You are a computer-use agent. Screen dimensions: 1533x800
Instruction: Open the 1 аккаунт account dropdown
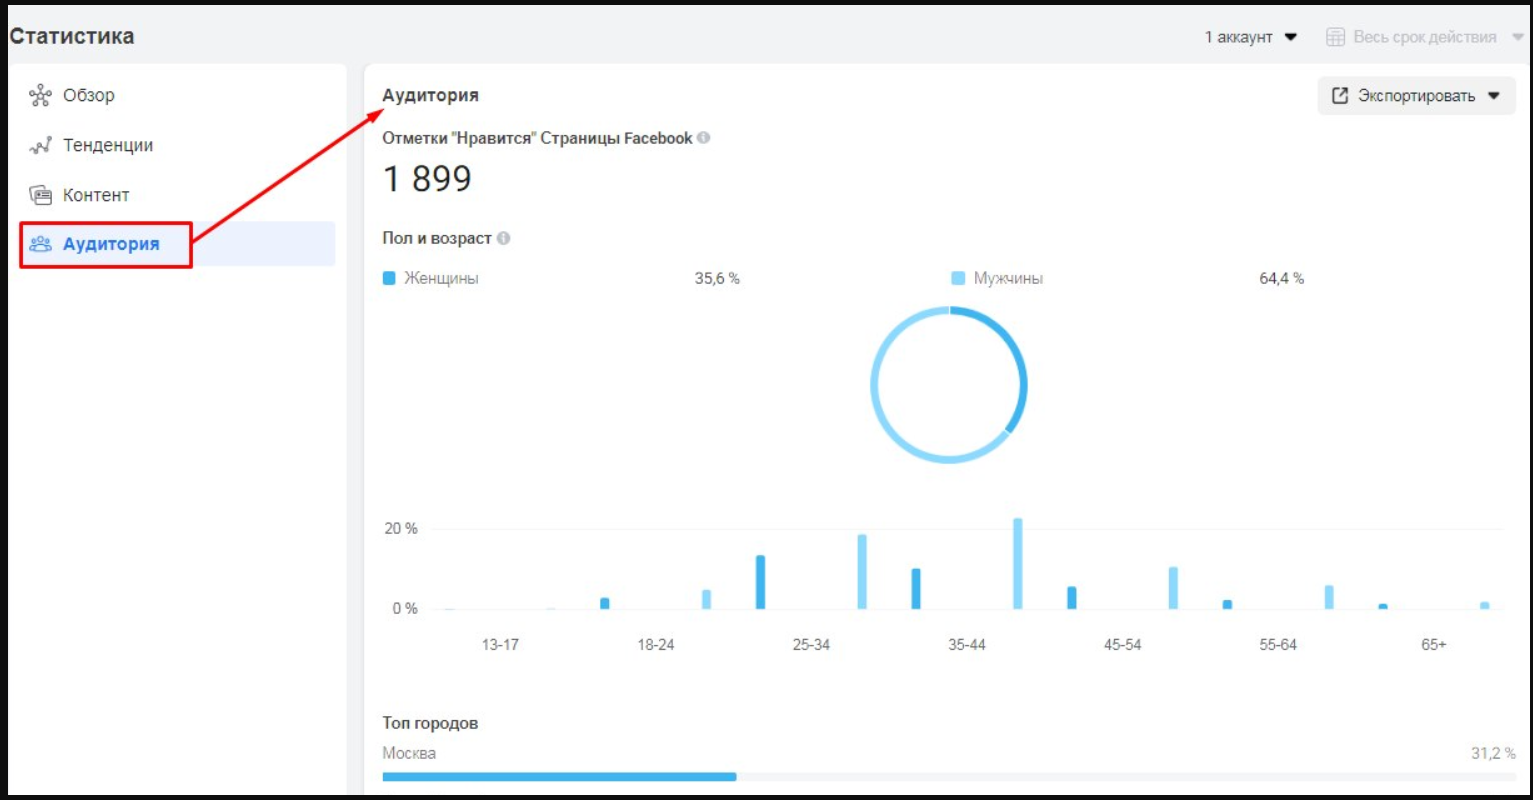click(1250, 37)
